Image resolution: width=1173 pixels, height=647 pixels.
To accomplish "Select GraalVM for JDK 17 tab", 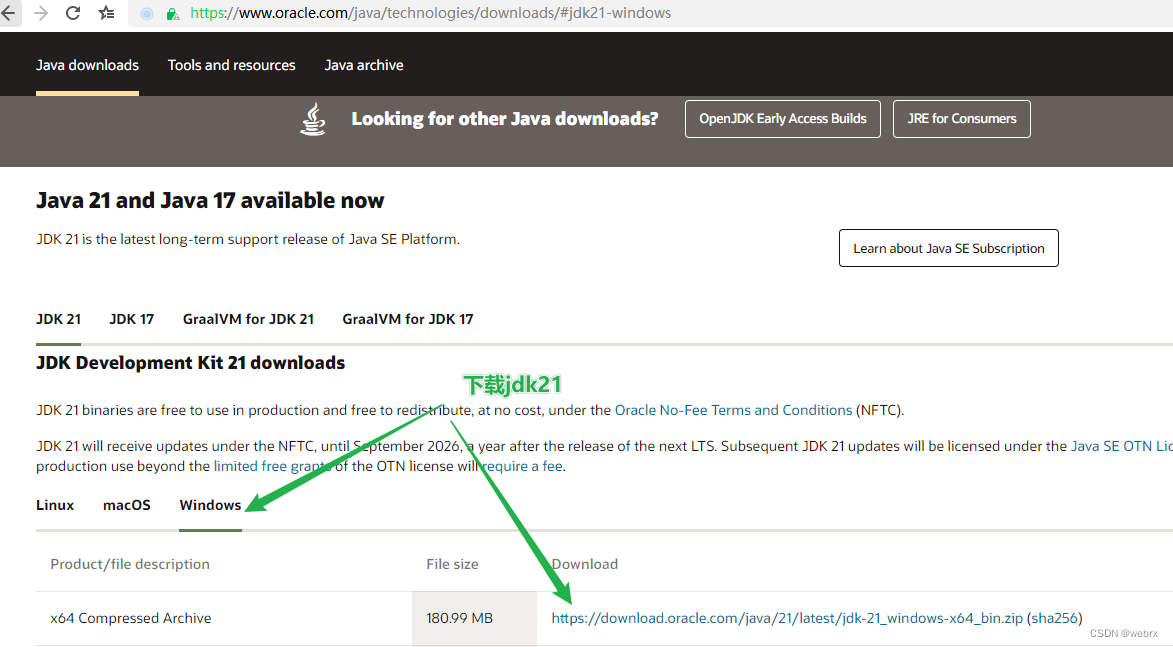I will (408, 319).
